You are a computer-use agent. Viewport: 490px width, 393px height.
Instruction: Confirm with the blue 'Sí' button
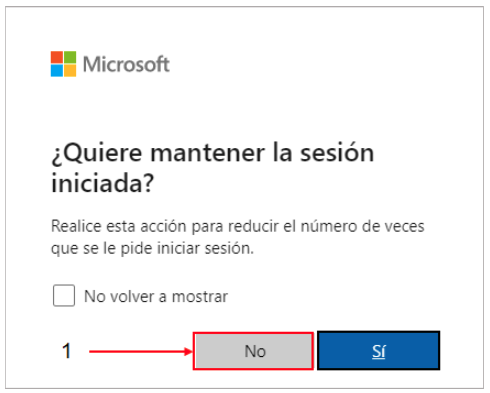[379, 351]
